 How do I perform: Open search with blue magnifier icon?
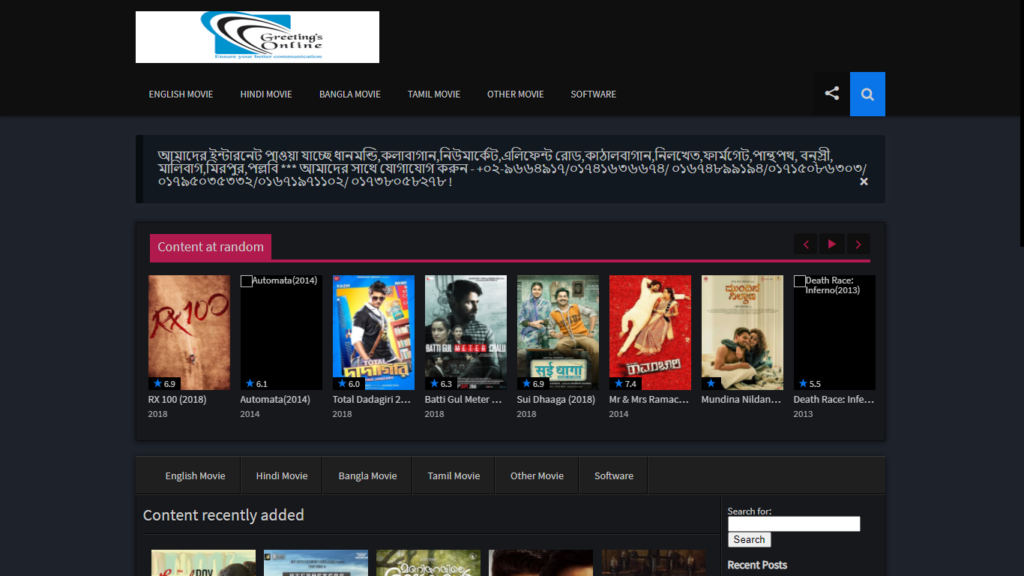867,94
